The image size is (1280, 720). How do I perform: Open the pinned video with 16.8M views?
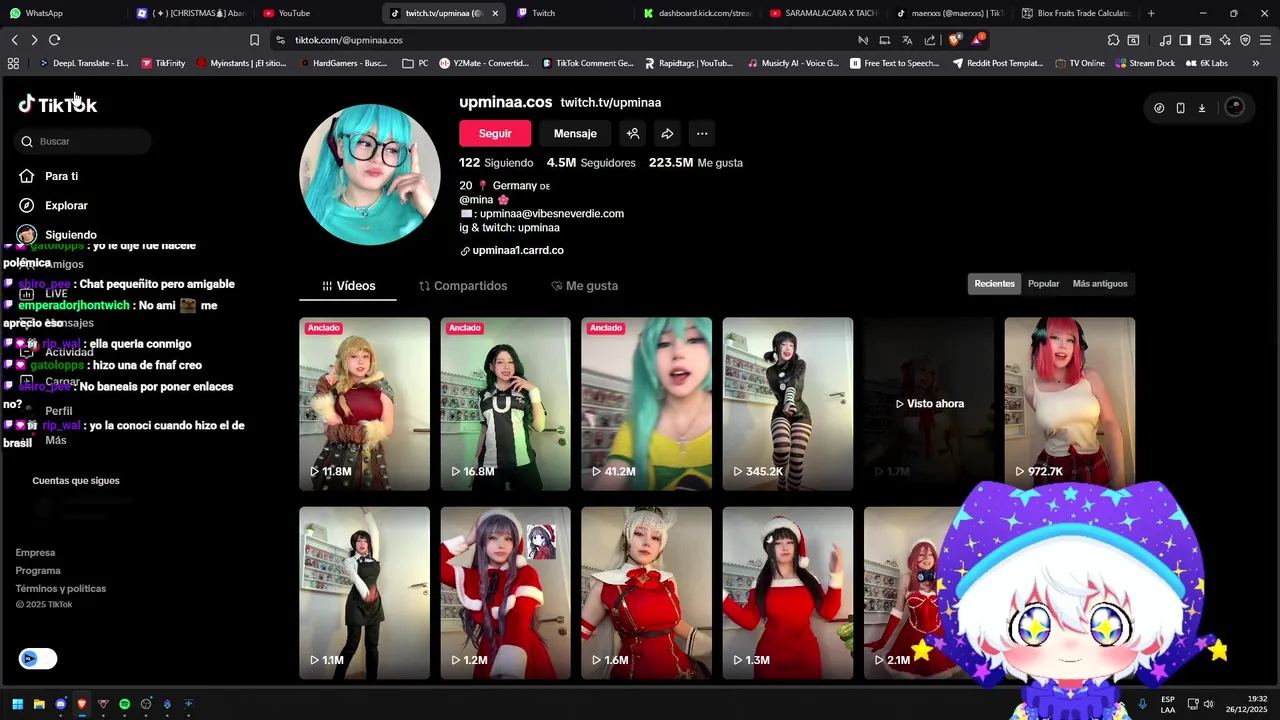tap(505, 404)
